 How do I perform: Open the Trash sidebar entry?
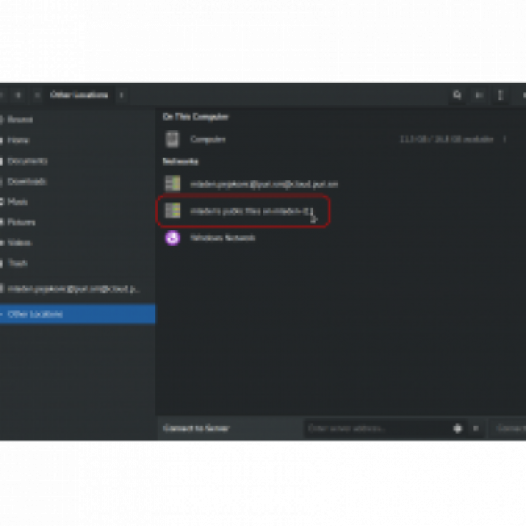coord(17,263)
